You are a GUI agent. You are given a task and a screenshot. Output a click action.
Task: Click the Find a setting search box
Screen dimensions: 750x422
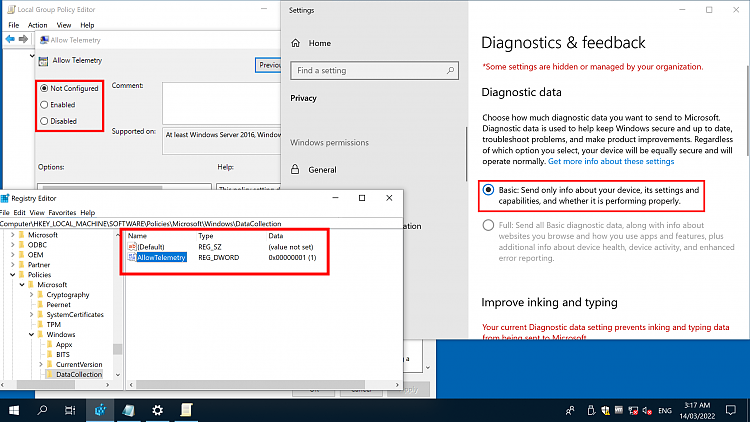click(375, 70)
